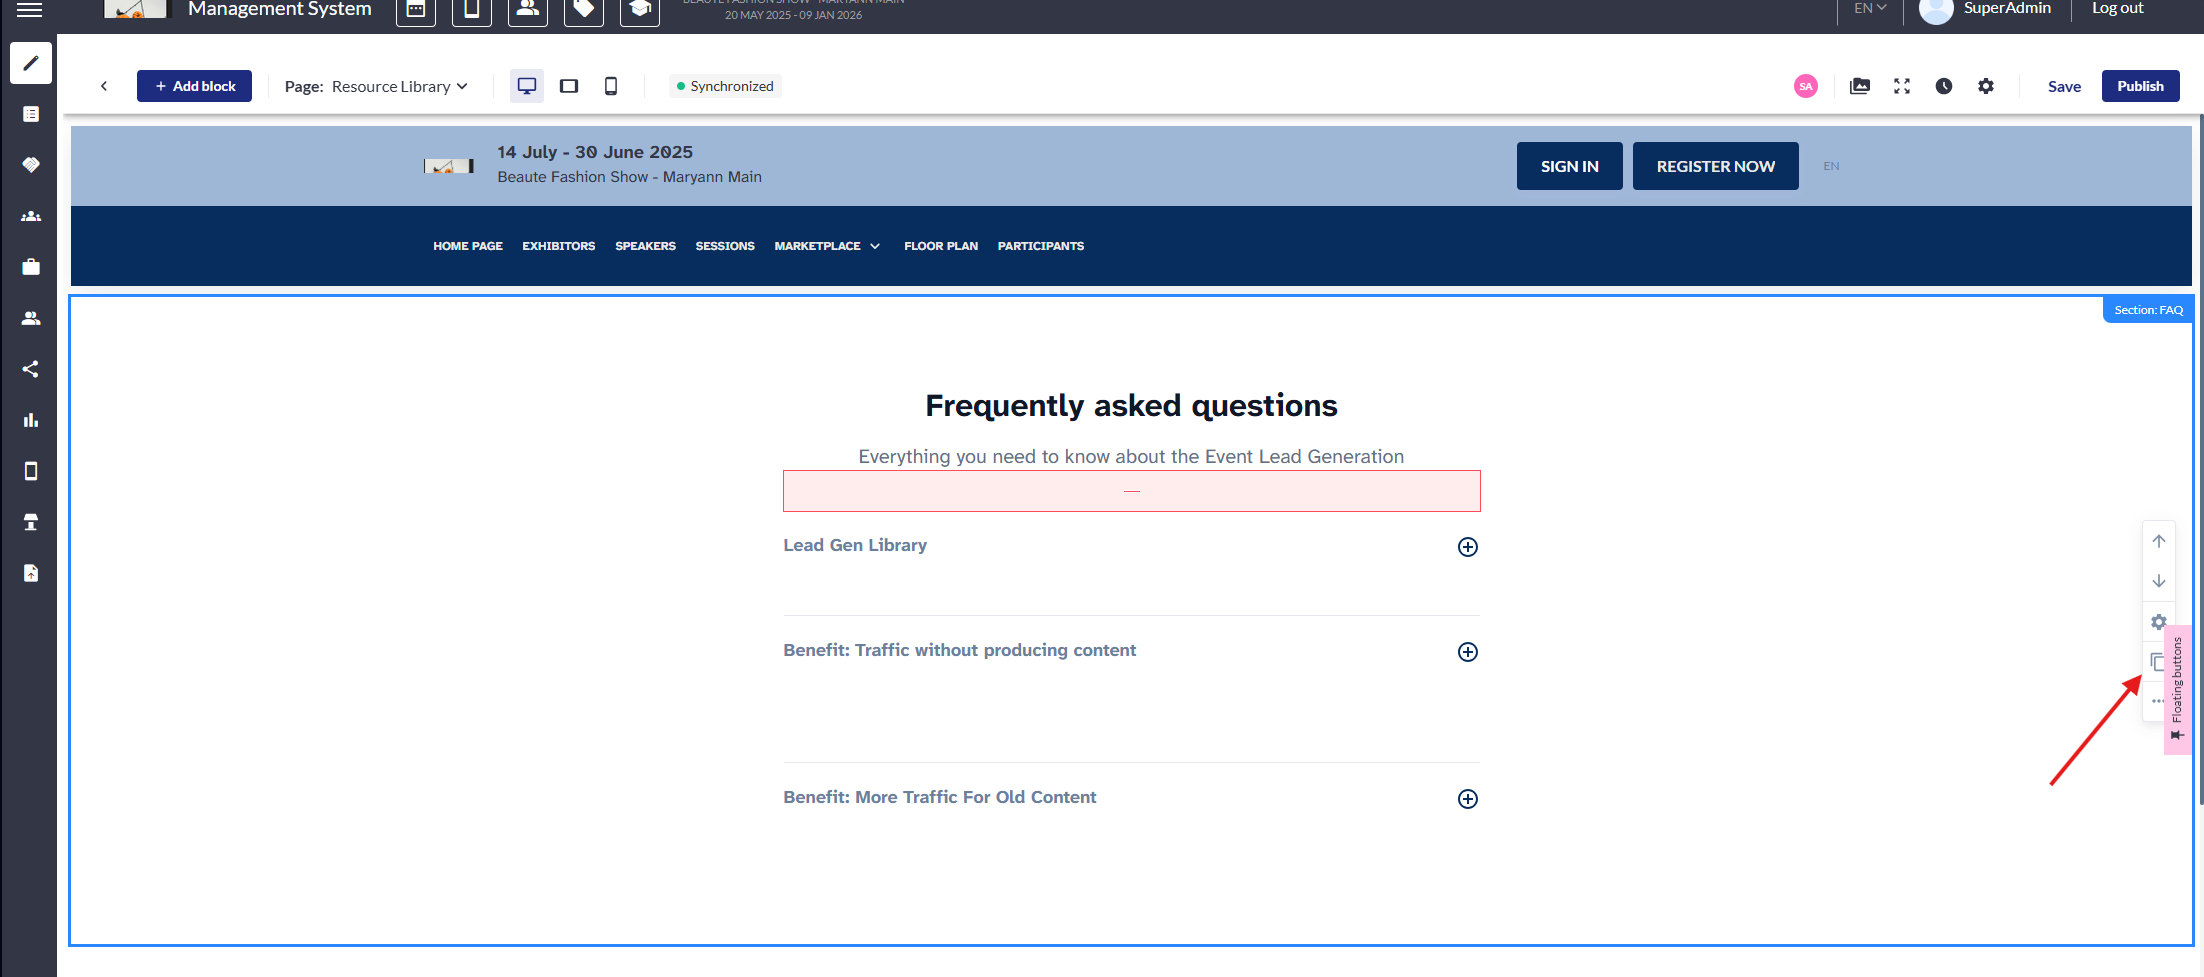
Task: Switch to mobile phone preview mode
Action: (611, 86)
